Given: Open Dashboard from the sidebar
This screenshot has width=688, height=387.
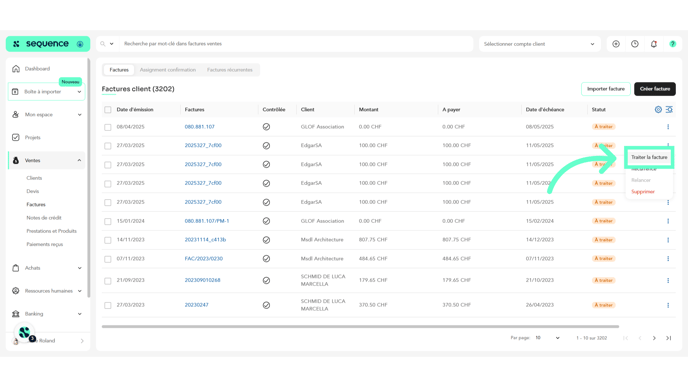Looking at the screenshot, I should tap(37, 69).
